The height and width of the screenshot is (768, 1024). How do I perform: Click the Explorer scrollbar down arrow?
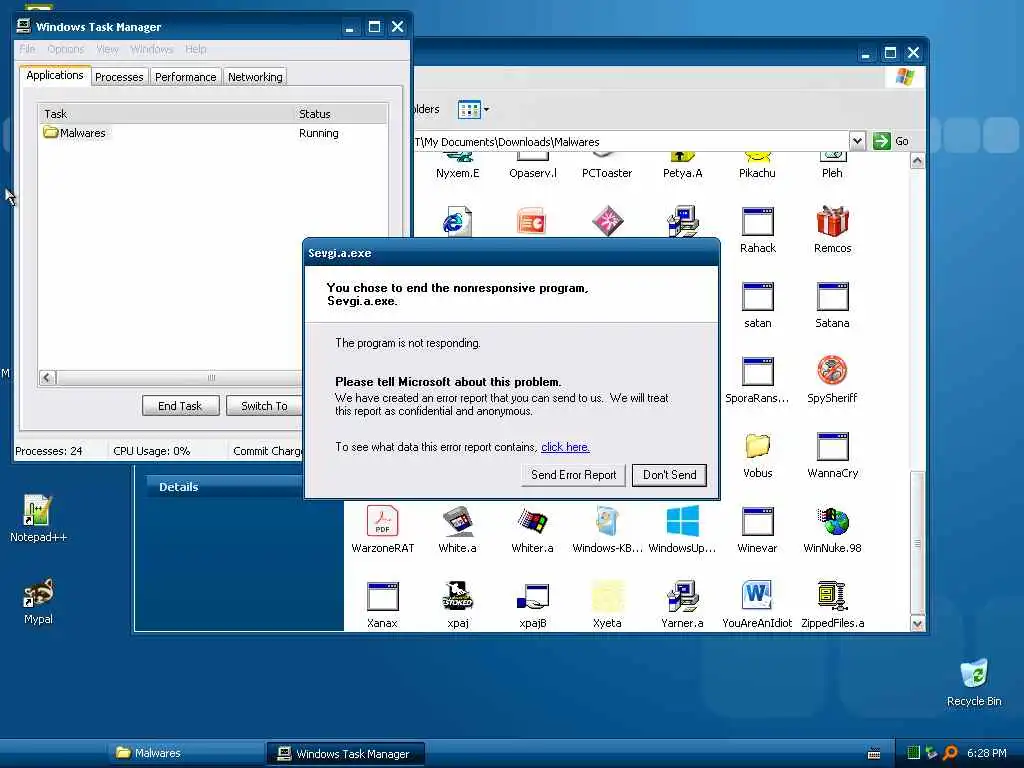click(x=918, y=624)
